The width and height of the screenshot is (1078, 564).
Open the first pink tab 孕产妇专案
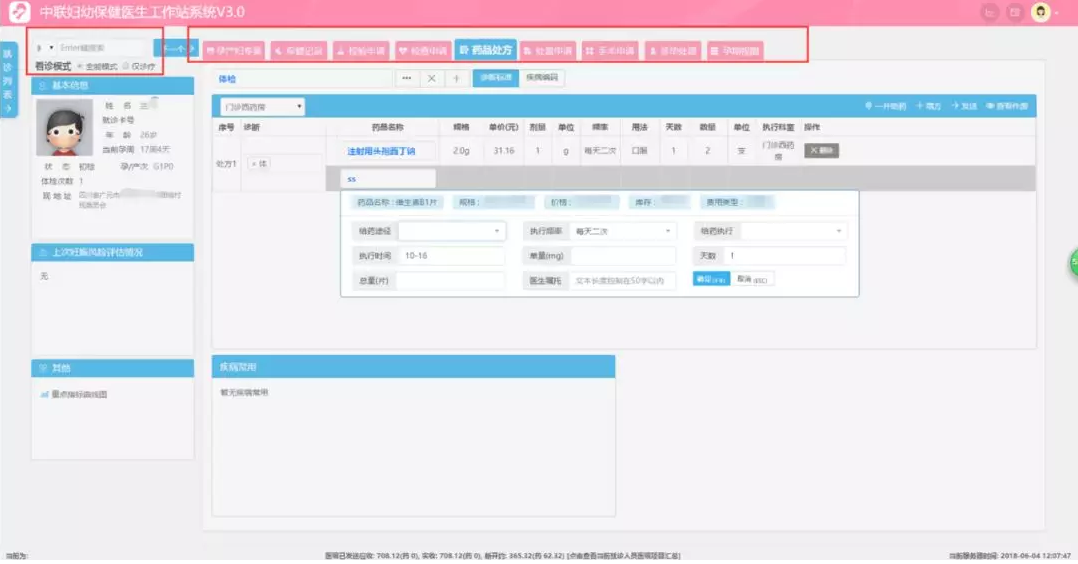[234, 51]
